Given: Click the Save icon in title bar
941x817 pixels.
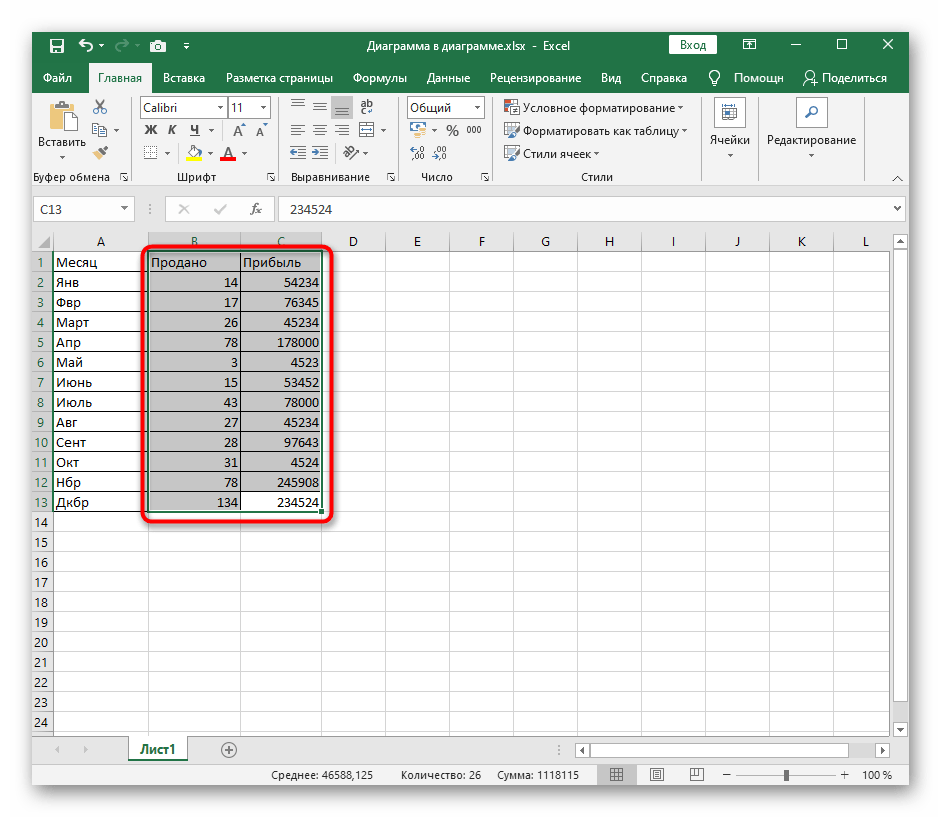Looking at the screenshot, I should tap(56, 46).
